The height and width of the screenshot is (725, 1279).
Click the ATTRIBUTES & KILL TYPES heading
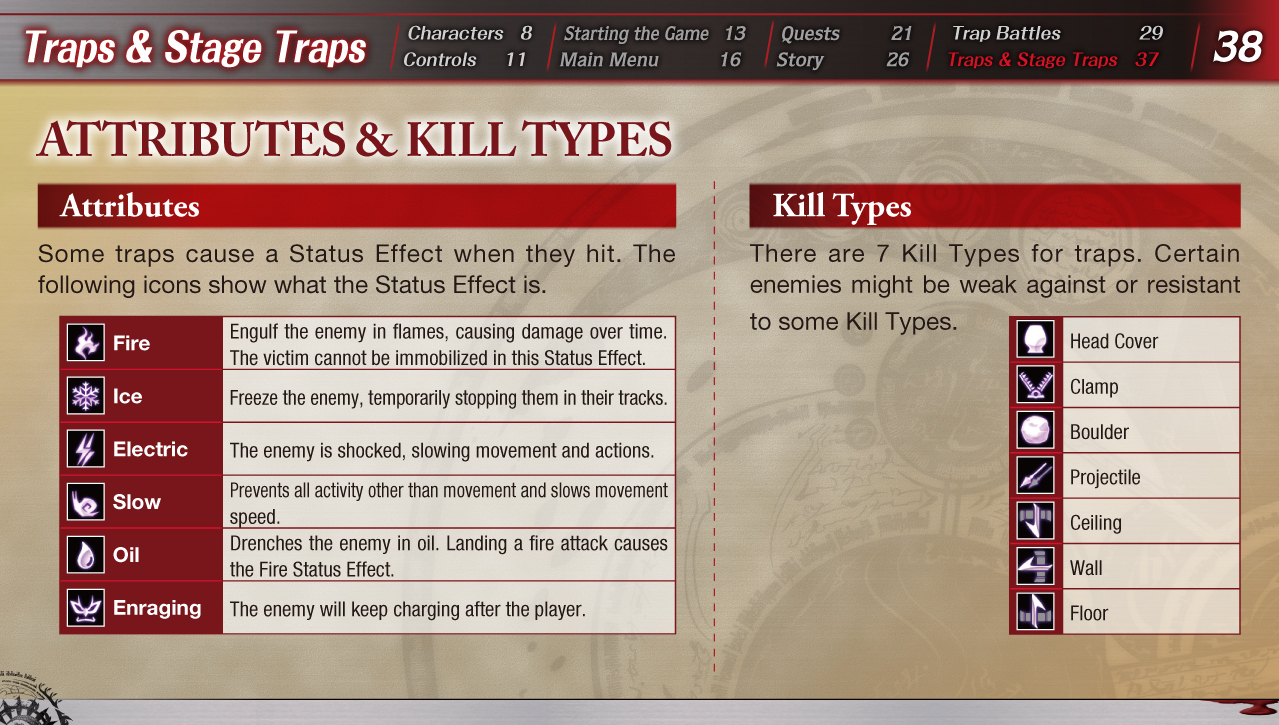[x=354, y=139]
